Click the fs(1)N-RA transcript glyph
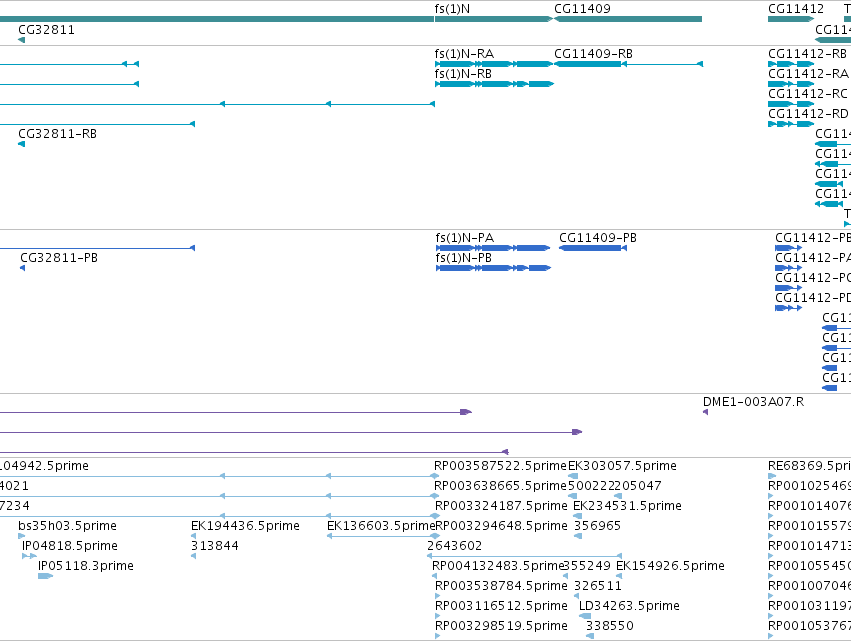Screen dimensions: 851x641 [x=493, y=64]
